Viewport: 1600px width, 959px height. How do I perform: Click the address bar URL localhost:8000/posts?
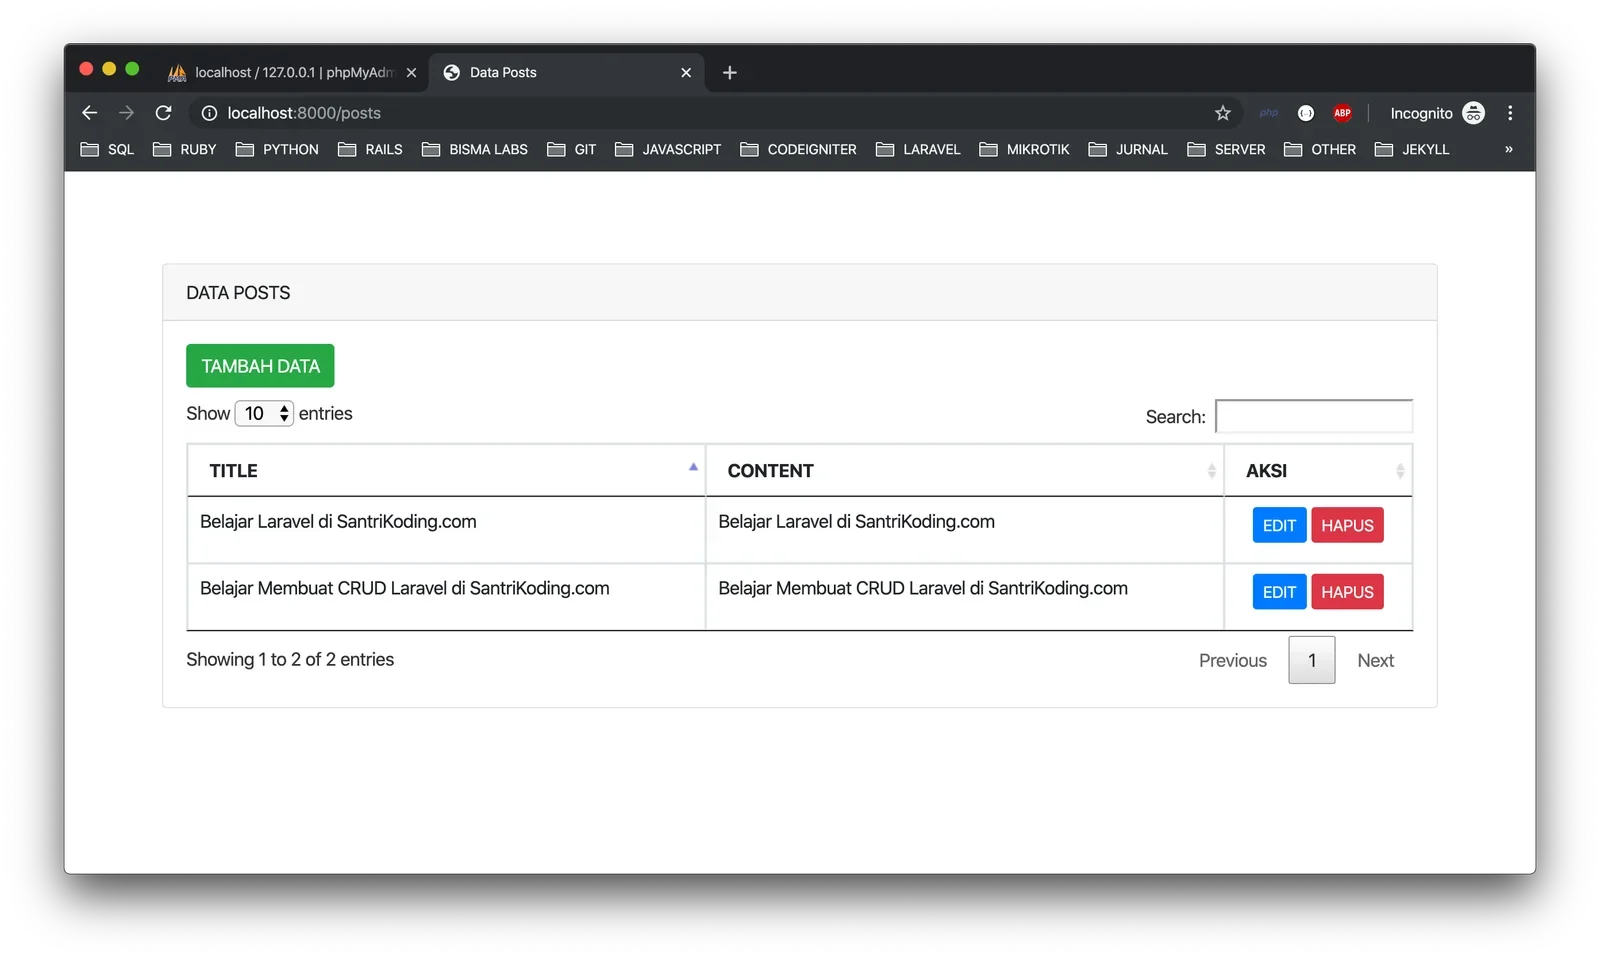pos(304,113)
